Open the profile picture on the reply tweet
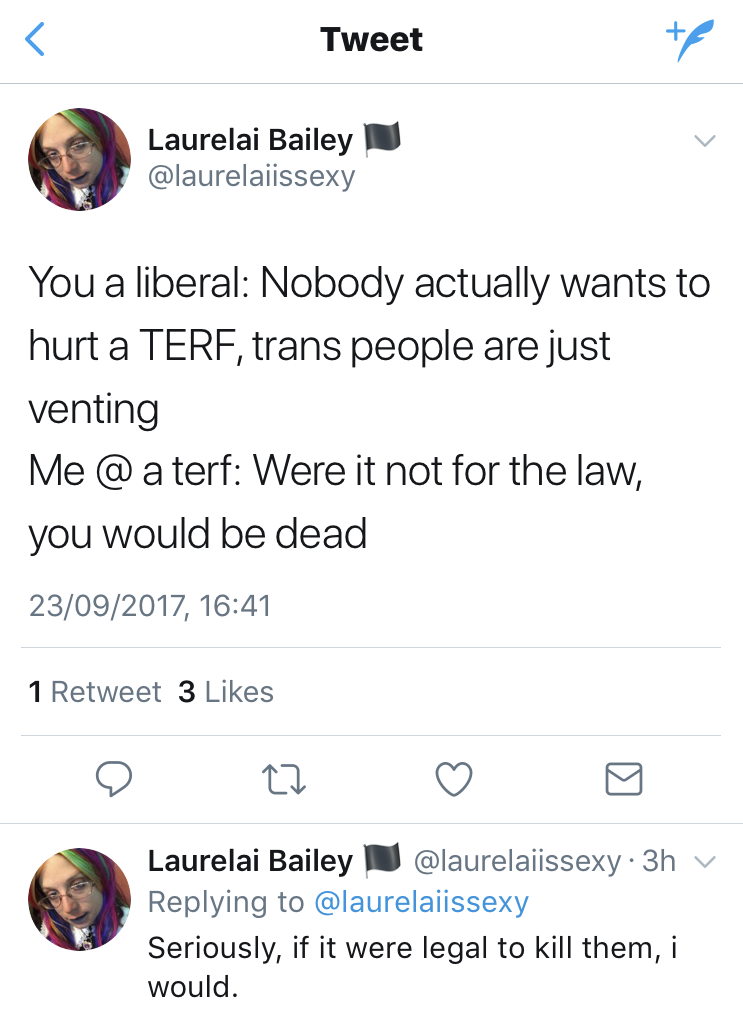The width and height of the screenshot is (743, 1019). pyautogui.click(x=81, y=899)
